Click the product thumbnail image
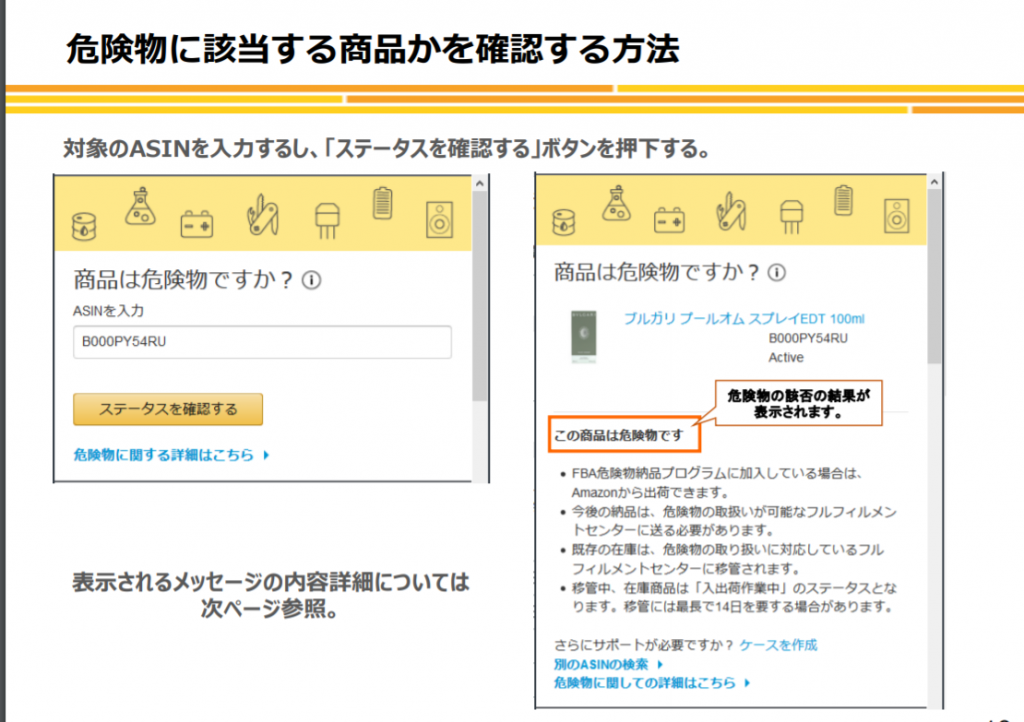Viewport: 1024px width, 722px height. pyautogui.click(x=582, y=337)
